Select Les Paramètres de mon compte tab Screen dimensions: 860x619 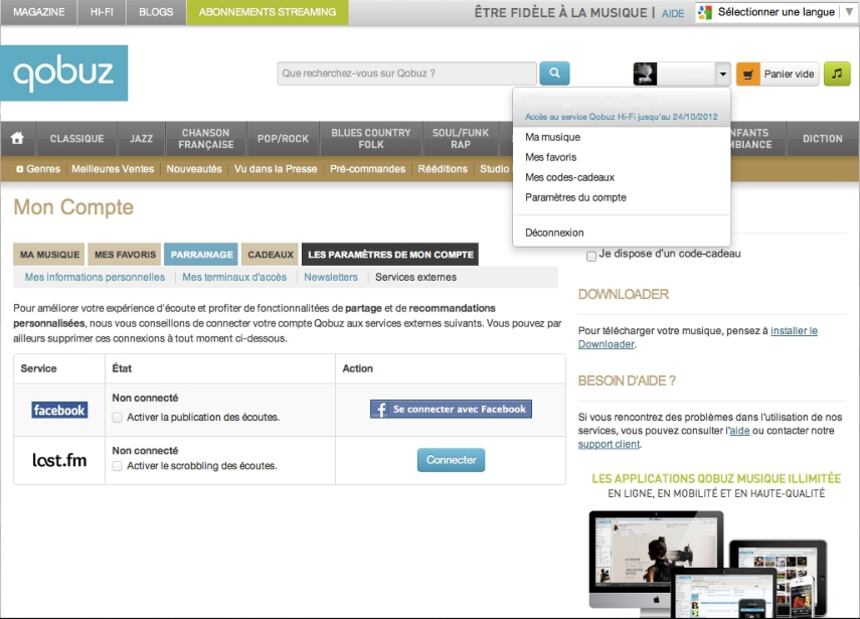(390, 254)
